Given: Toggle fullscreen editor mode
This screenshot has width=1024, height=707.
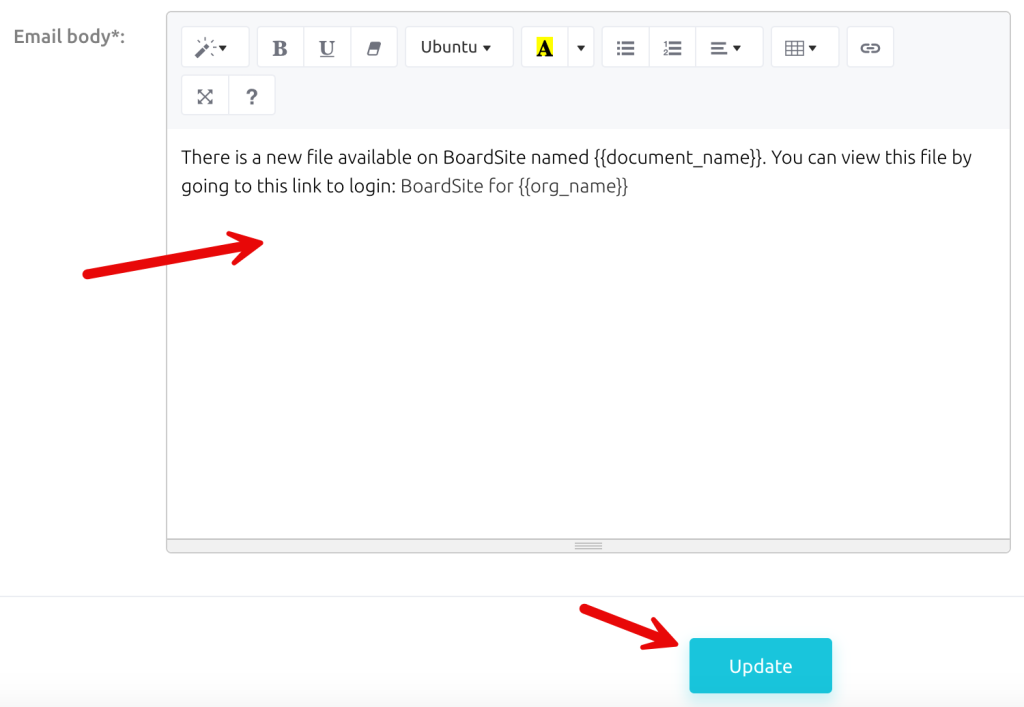Looking at the screenshot, I should 205,97.
